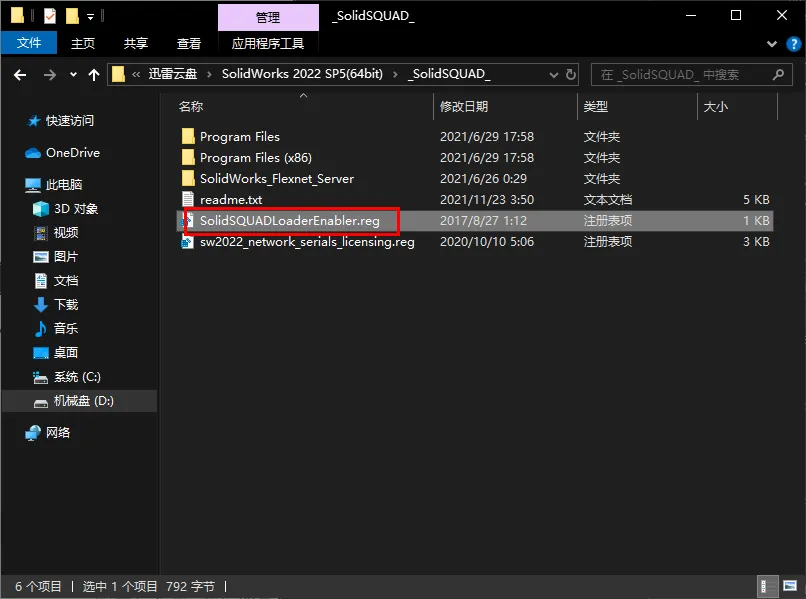Go up one folder level

pos(94,75)
